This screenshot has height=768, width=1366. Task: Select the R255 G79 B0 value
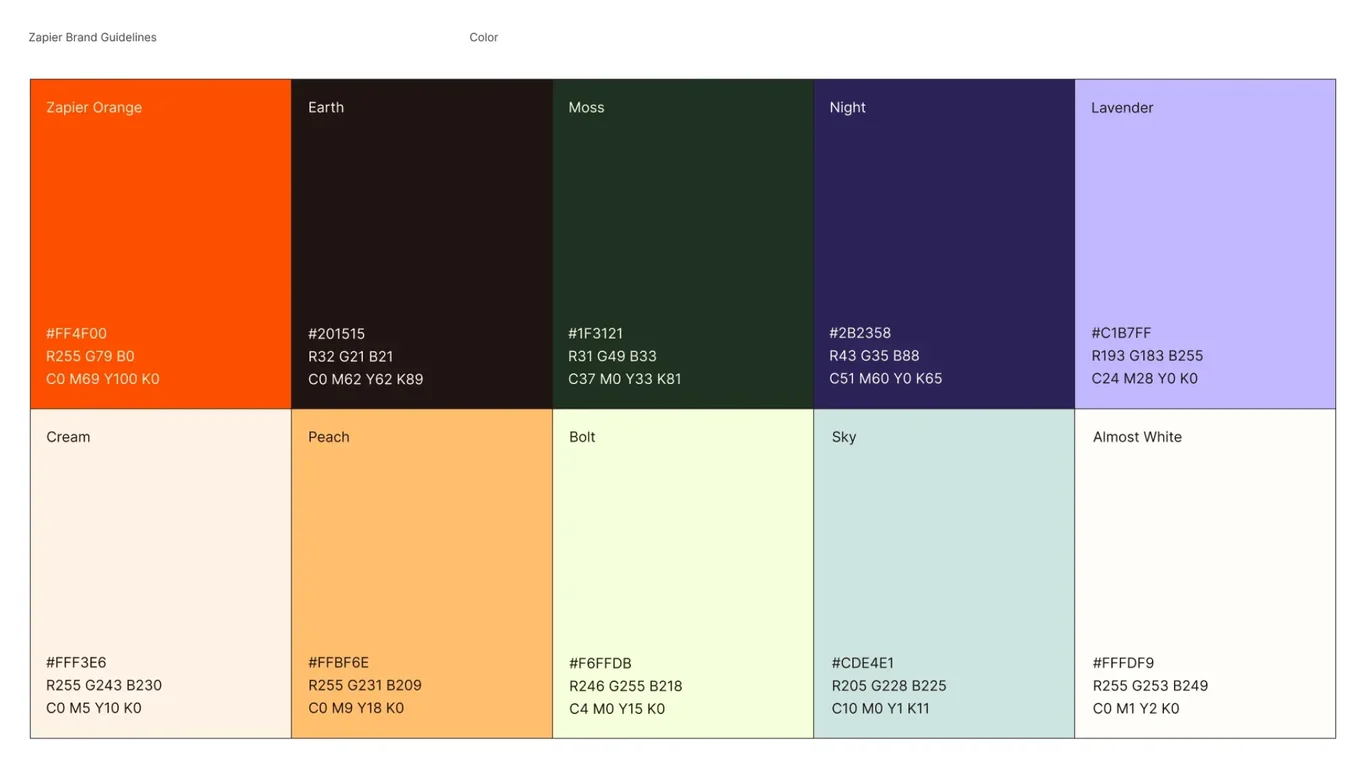tap(90, 356)
